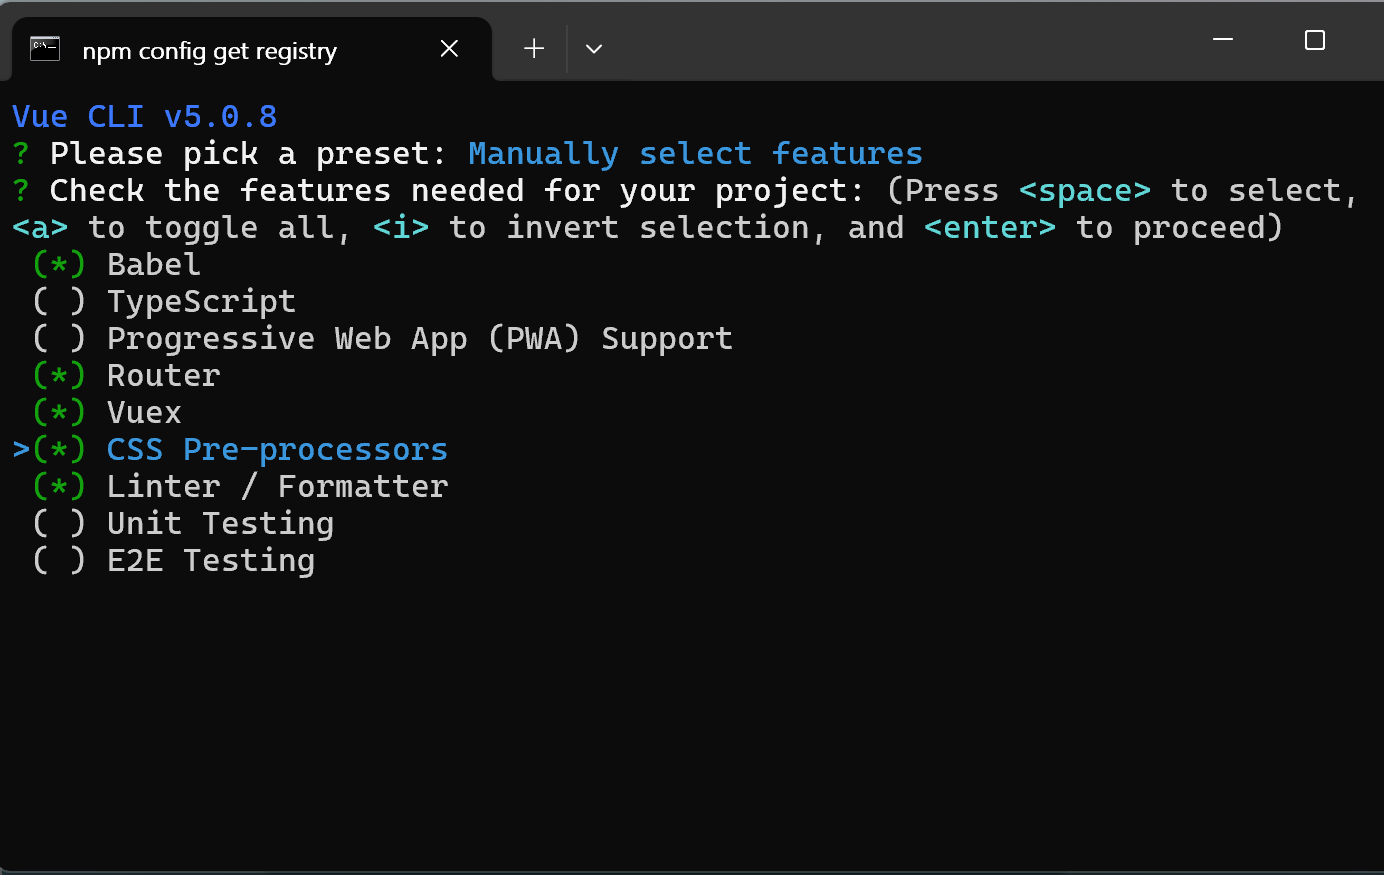Select the npm config get registry tab
This screenshot has height=875, width=1384.
point(210,51)
